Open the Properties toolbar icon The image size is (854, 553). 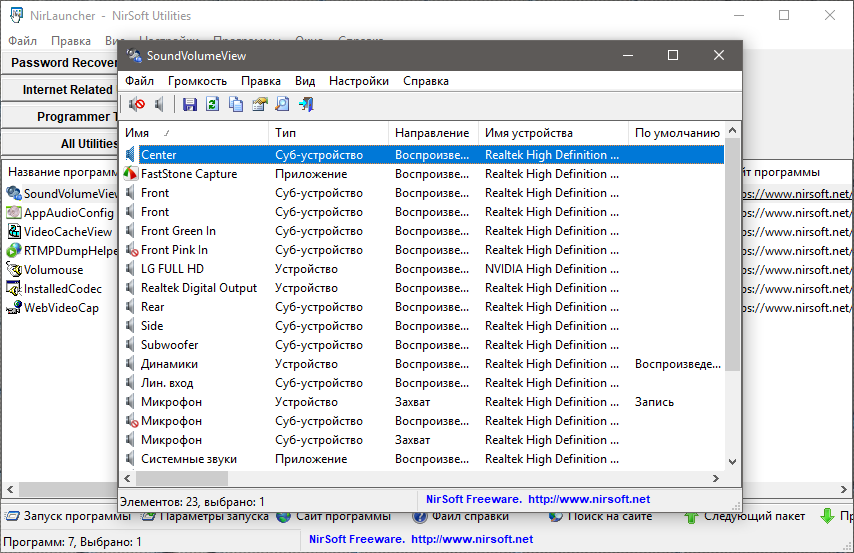[259, 104]
